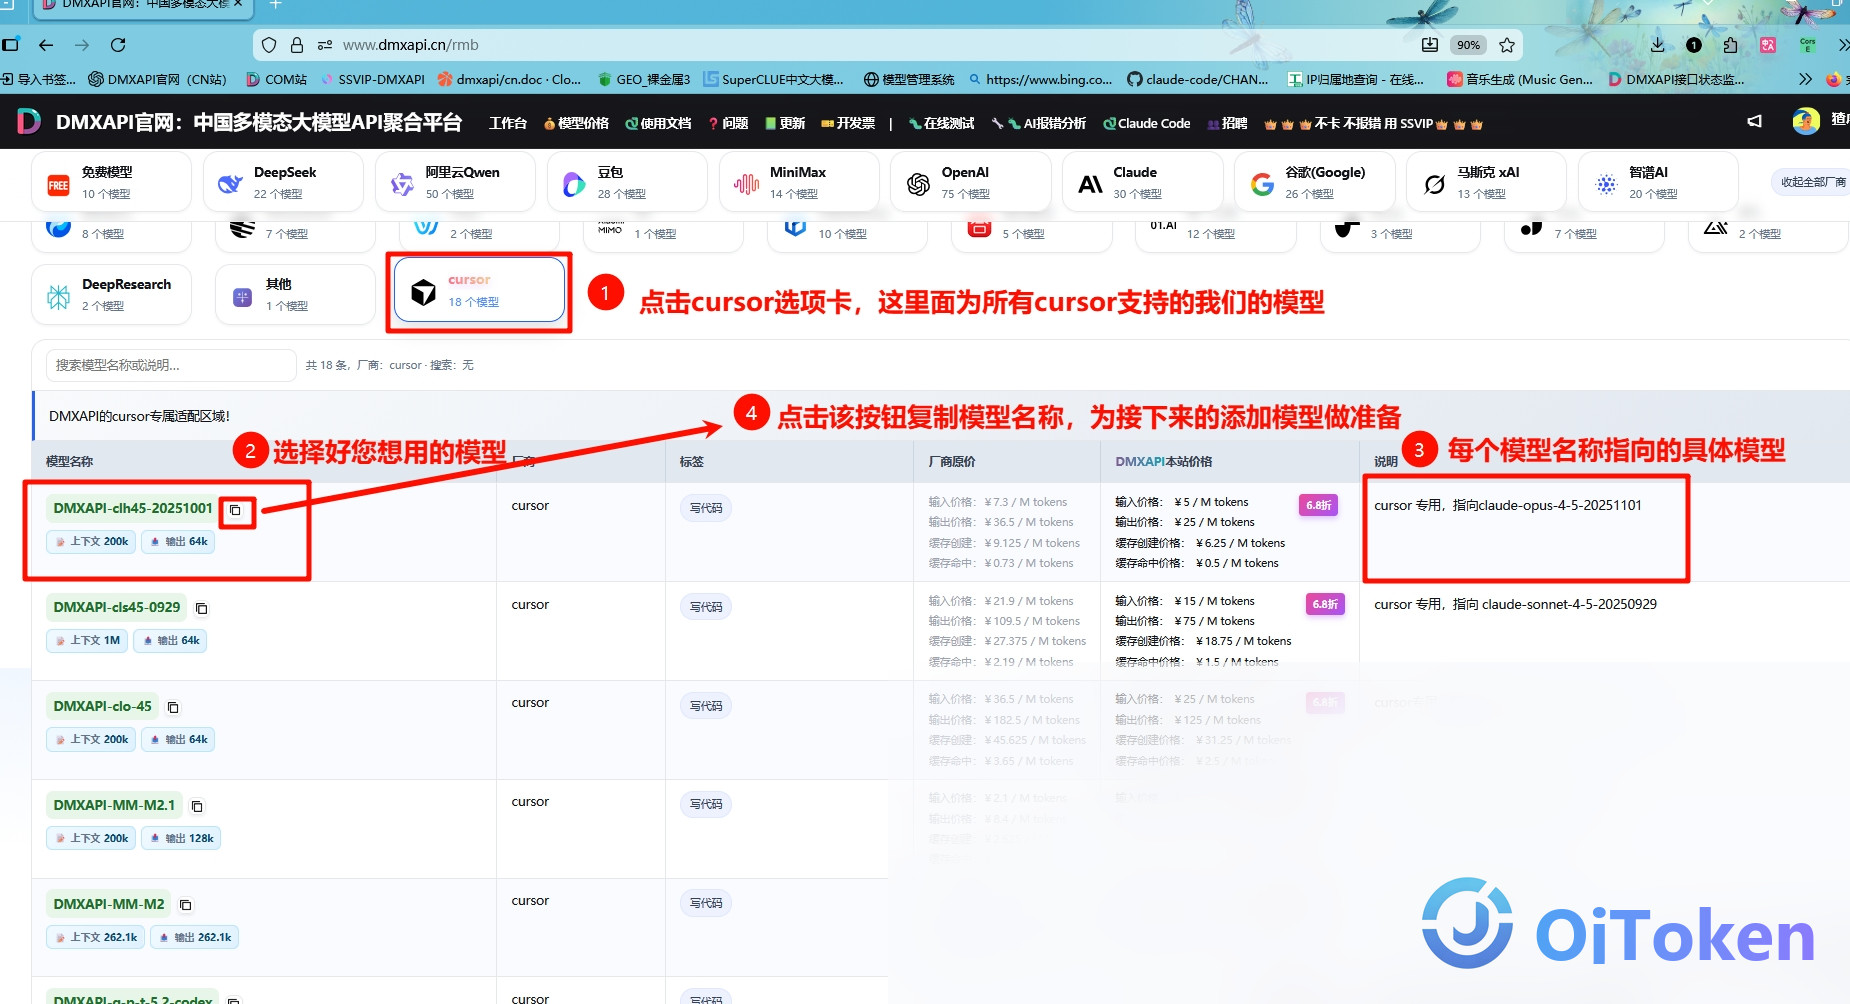Select the 免费模型 vendor card

click(111, 182)
